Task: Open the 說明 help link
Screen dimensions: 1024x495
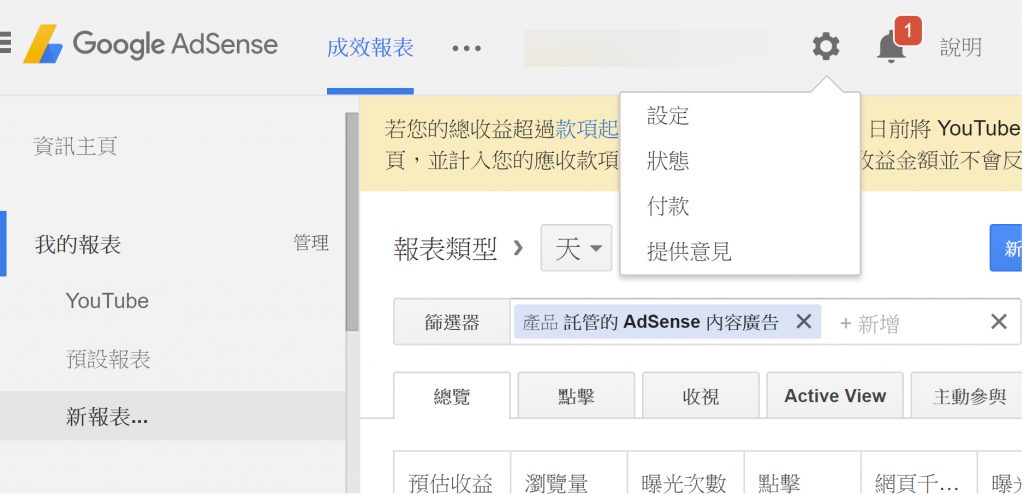Action: pyautogui.click(x=961, y=47)
